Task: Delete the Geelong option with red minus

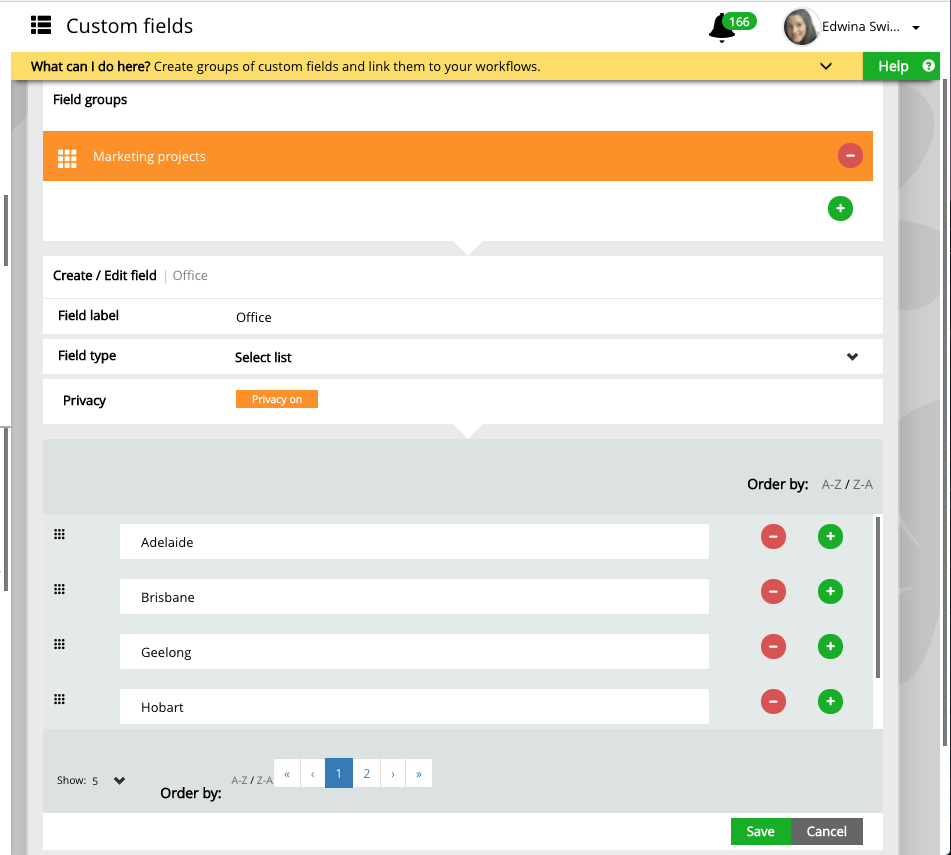Action: [x=773, y=646]
